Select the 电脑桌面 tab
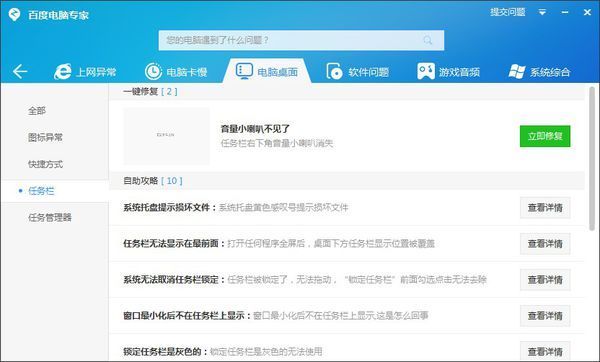This screenshot has height=362, width=600. coord(267,71)
